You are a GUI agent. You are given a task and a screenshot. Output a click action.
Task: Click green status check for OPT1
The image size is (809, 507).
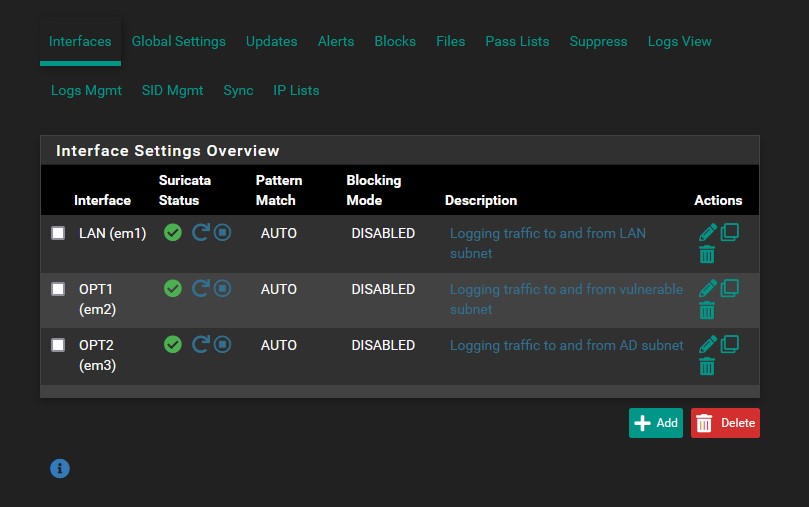[173, 288]
